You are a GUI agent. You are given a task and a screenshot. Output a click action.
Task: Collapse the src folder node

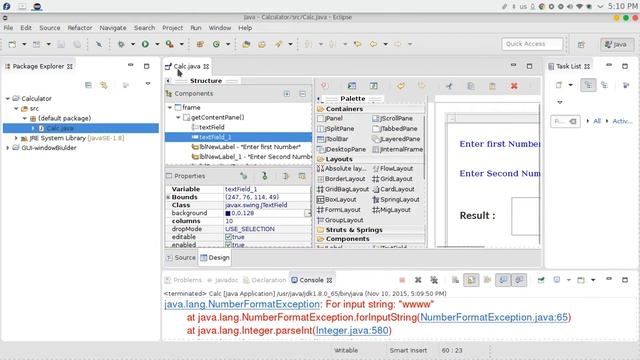[16, 109]
